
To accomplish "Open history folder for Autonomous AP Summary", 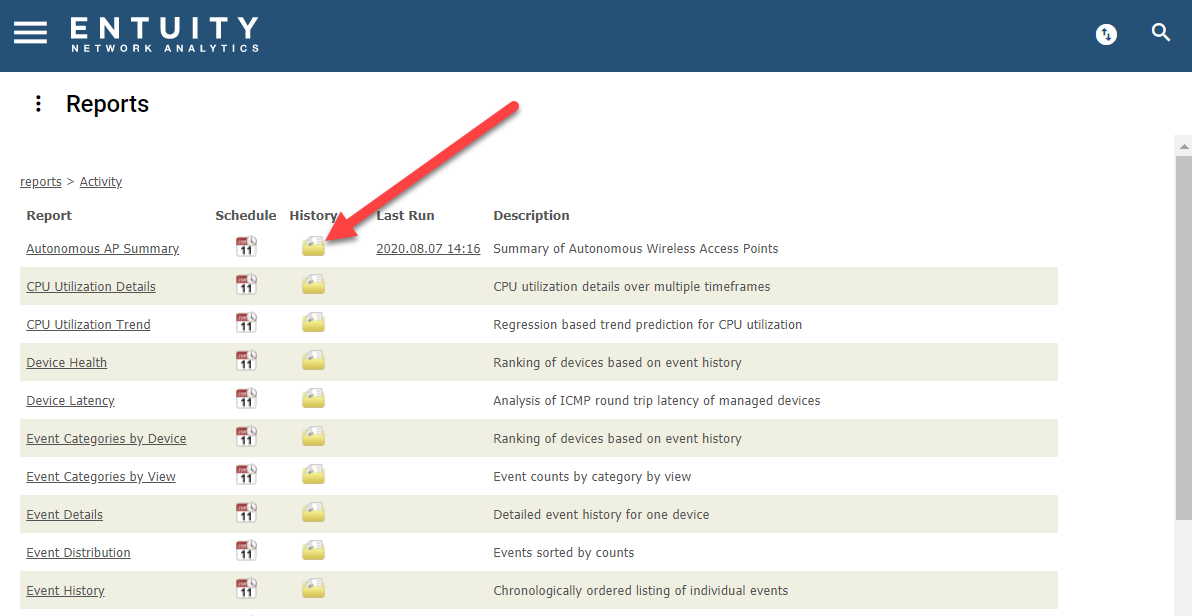I will pos(313,246).
